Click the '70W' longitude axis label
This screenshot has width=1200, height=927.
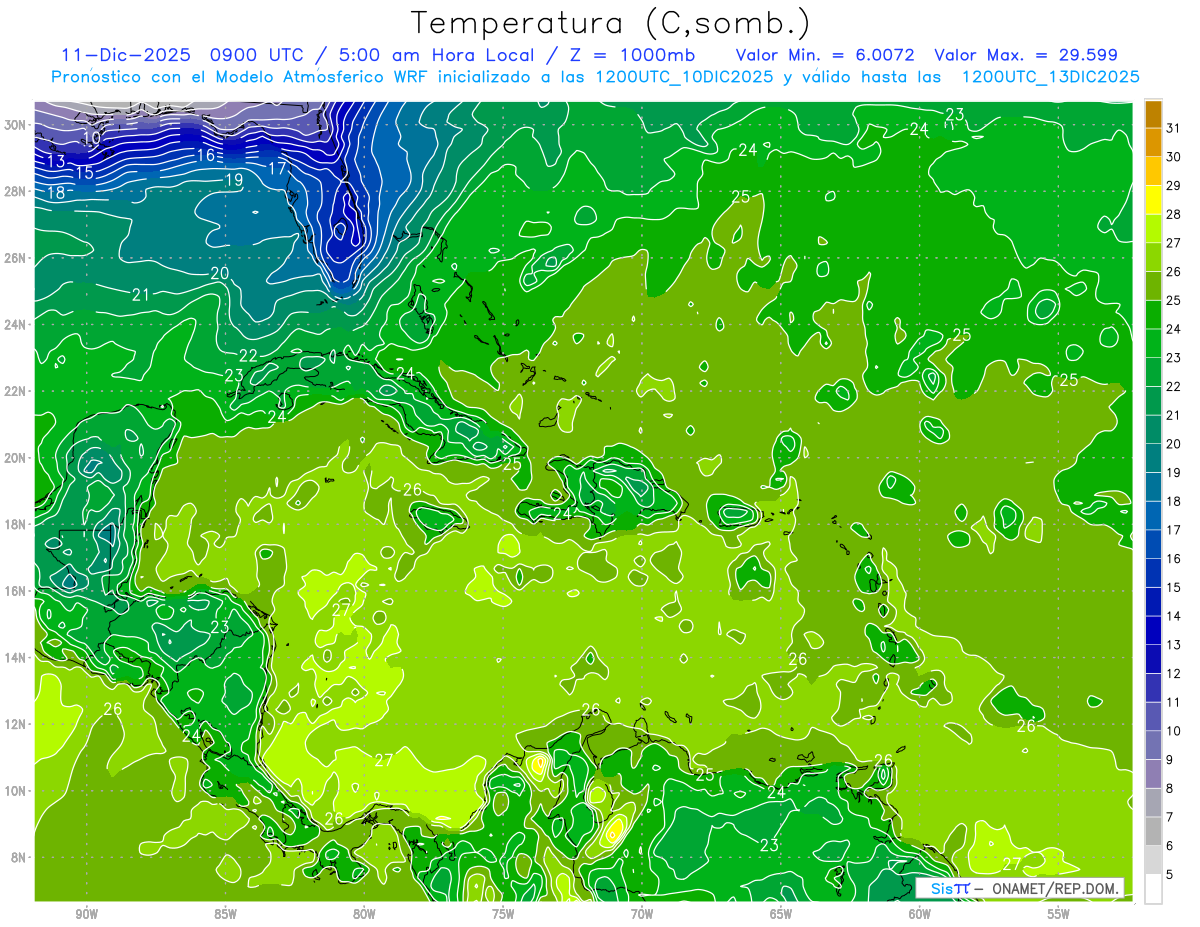tap(642, 914)
